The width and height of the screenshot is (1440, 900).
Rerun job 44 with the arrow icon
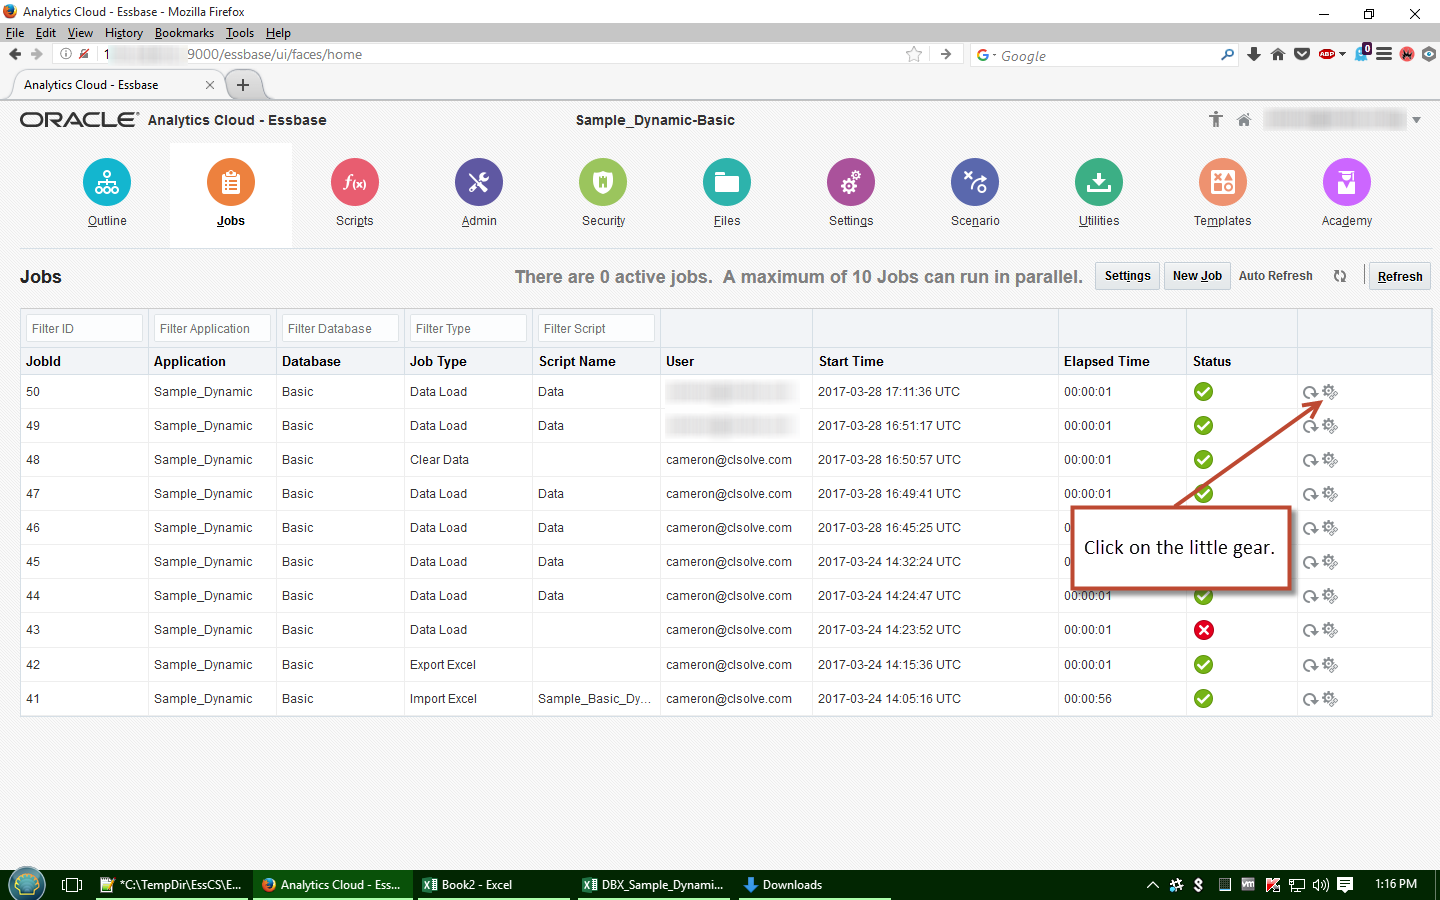[1310, 597]
